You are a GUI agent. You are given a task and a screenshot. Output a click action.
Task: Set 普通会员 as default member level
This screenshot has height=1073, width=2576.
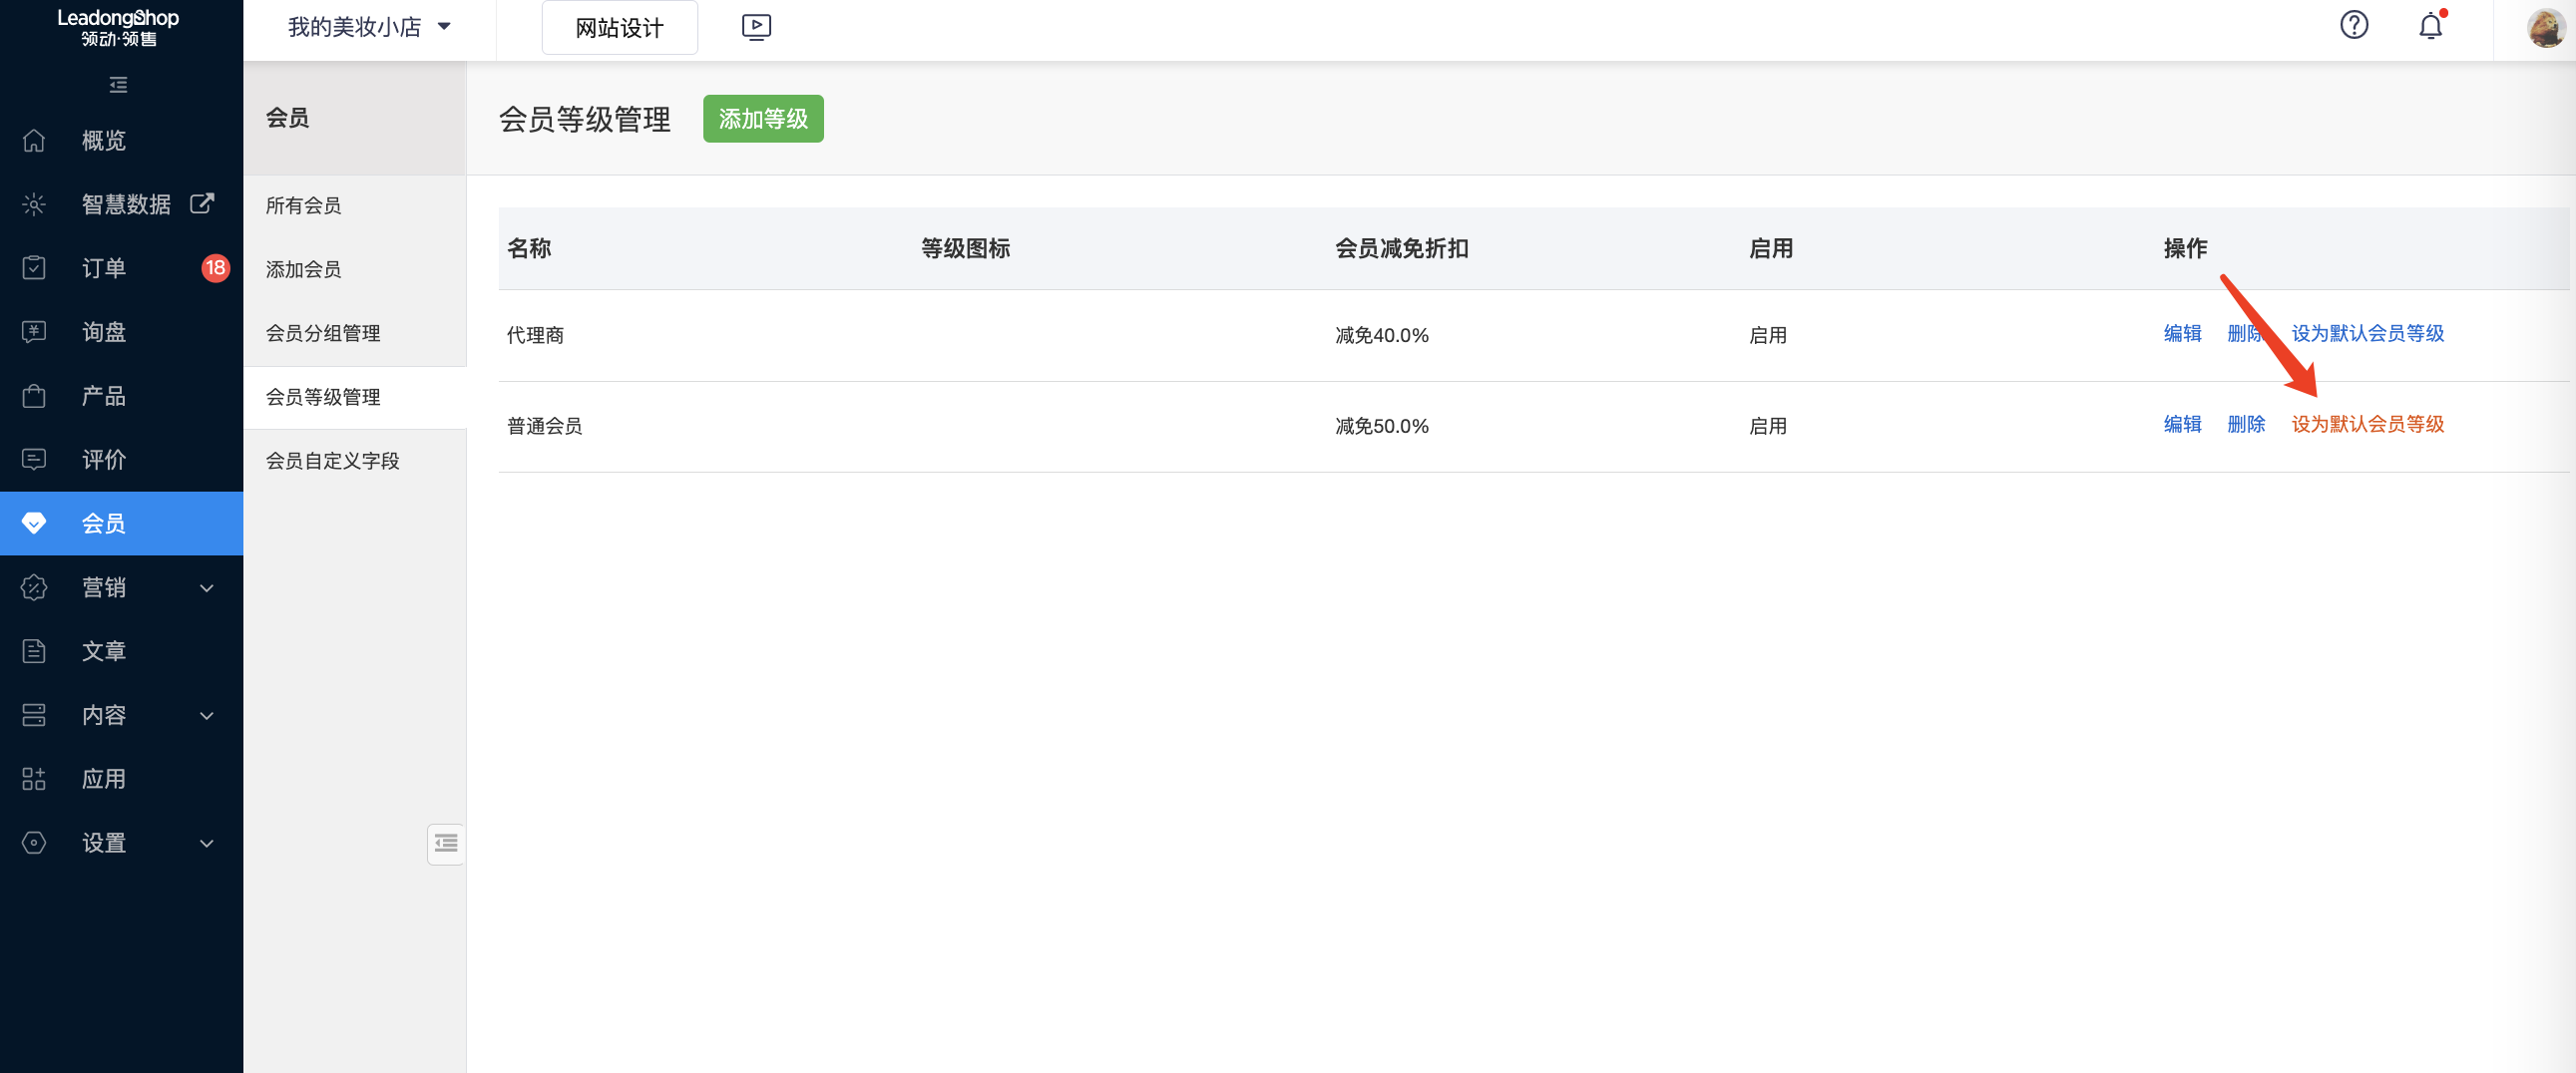coord(2368,424)
